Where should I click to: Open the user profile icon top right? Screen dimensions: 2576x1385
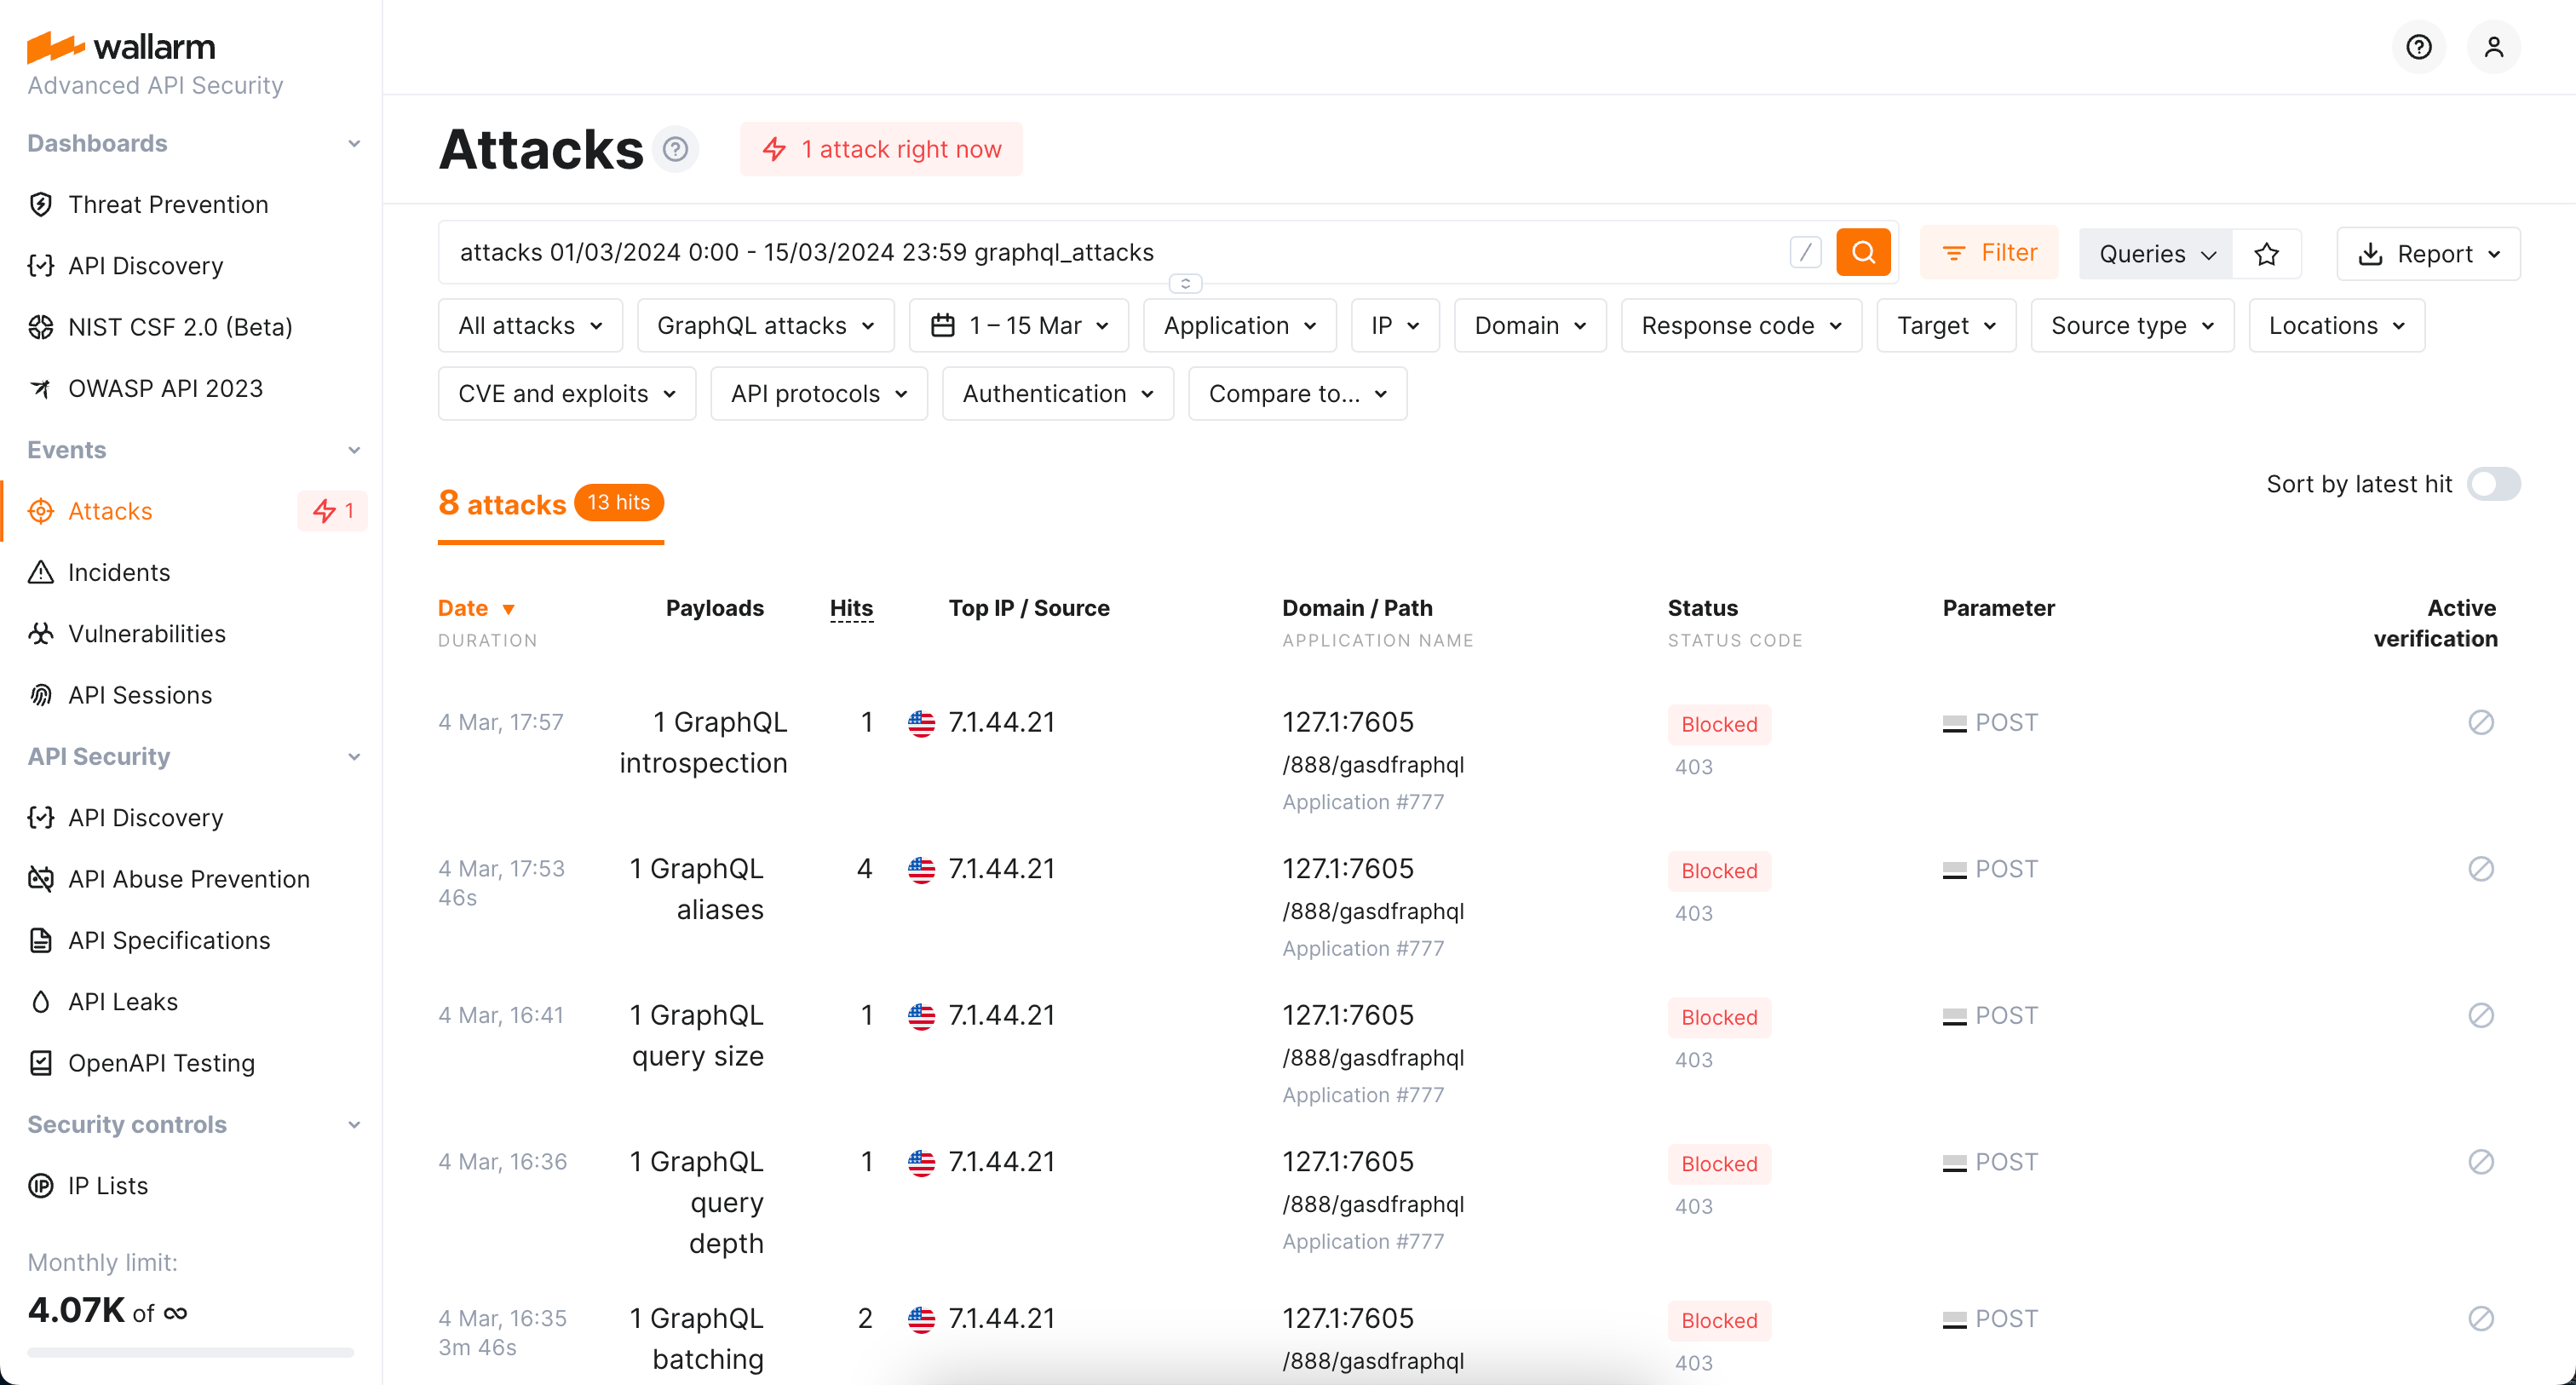pyautogui.click(x=2494, y=46)
